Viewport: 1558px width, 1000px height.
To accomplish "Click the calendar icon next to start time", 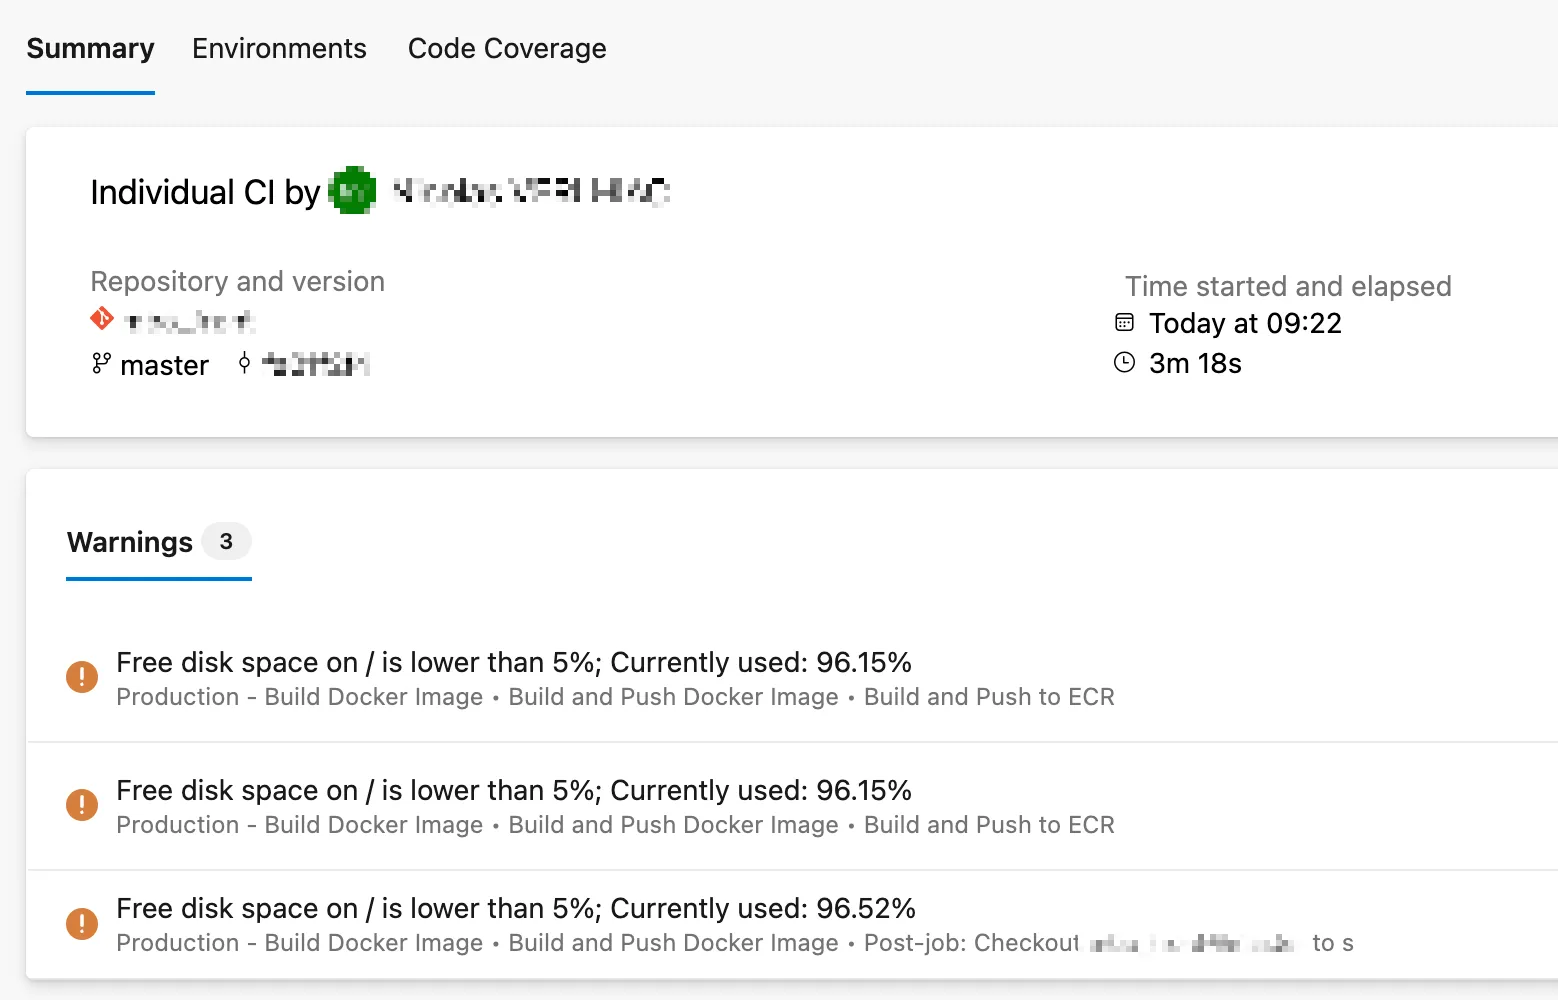I will click(x=1126, y=322).
